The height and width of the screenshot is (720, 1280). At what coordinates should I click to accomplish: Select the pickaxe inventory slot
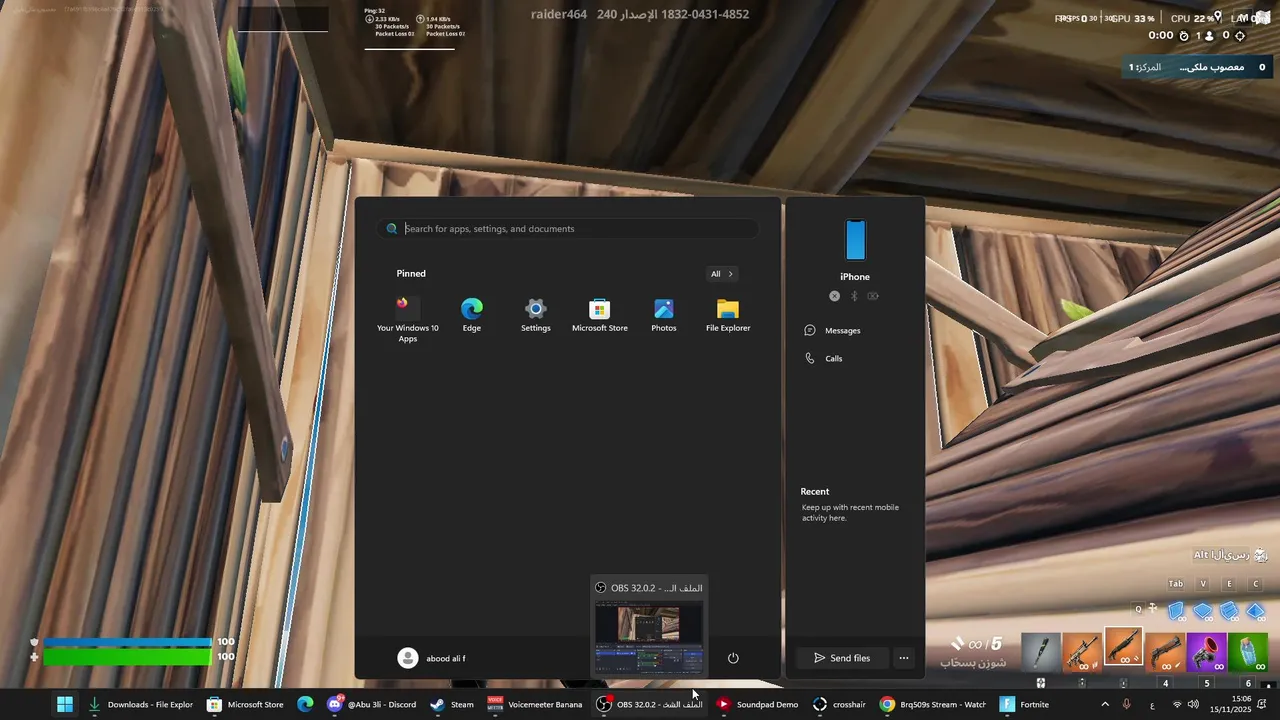tap(1040, 652)
